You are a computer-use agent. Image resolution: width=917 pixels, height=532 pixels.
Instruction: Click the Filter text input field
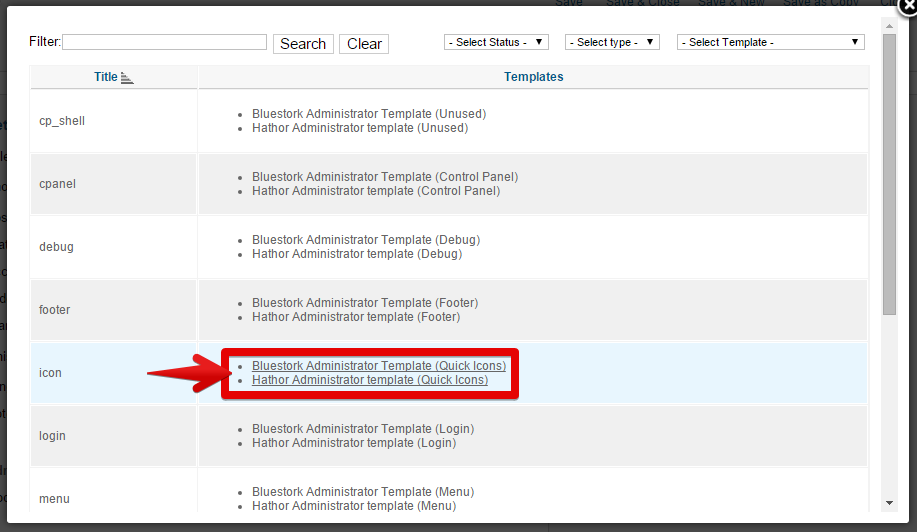pyautogui.click(x=164, y=42)
